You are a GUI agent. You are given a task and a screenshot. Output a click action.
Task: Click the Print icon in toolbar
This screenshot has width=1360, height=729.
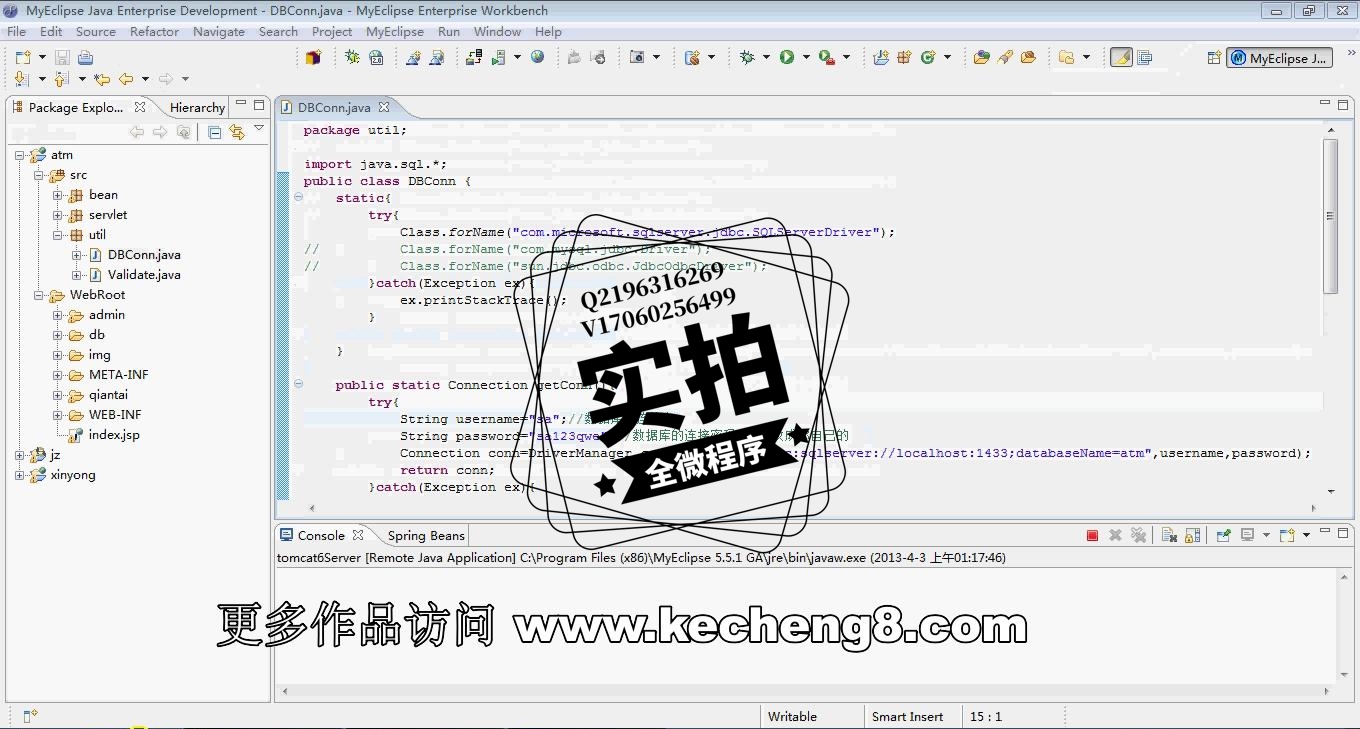click(85, 58)
